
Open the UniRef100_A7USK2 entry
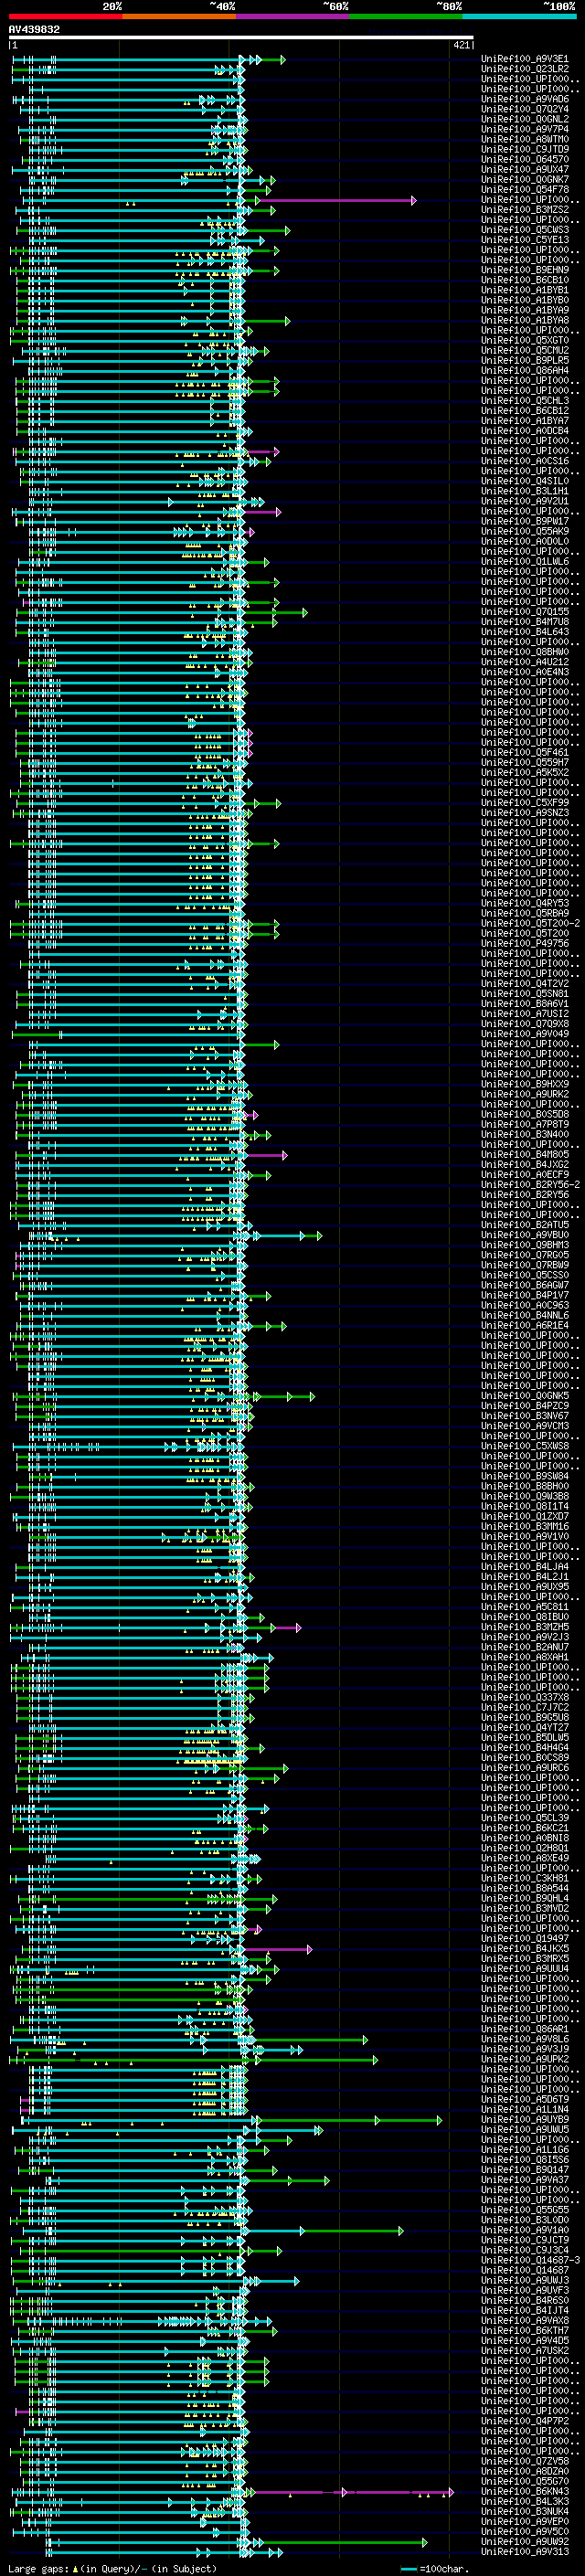pyautogui.click(x=525, y=2351)
